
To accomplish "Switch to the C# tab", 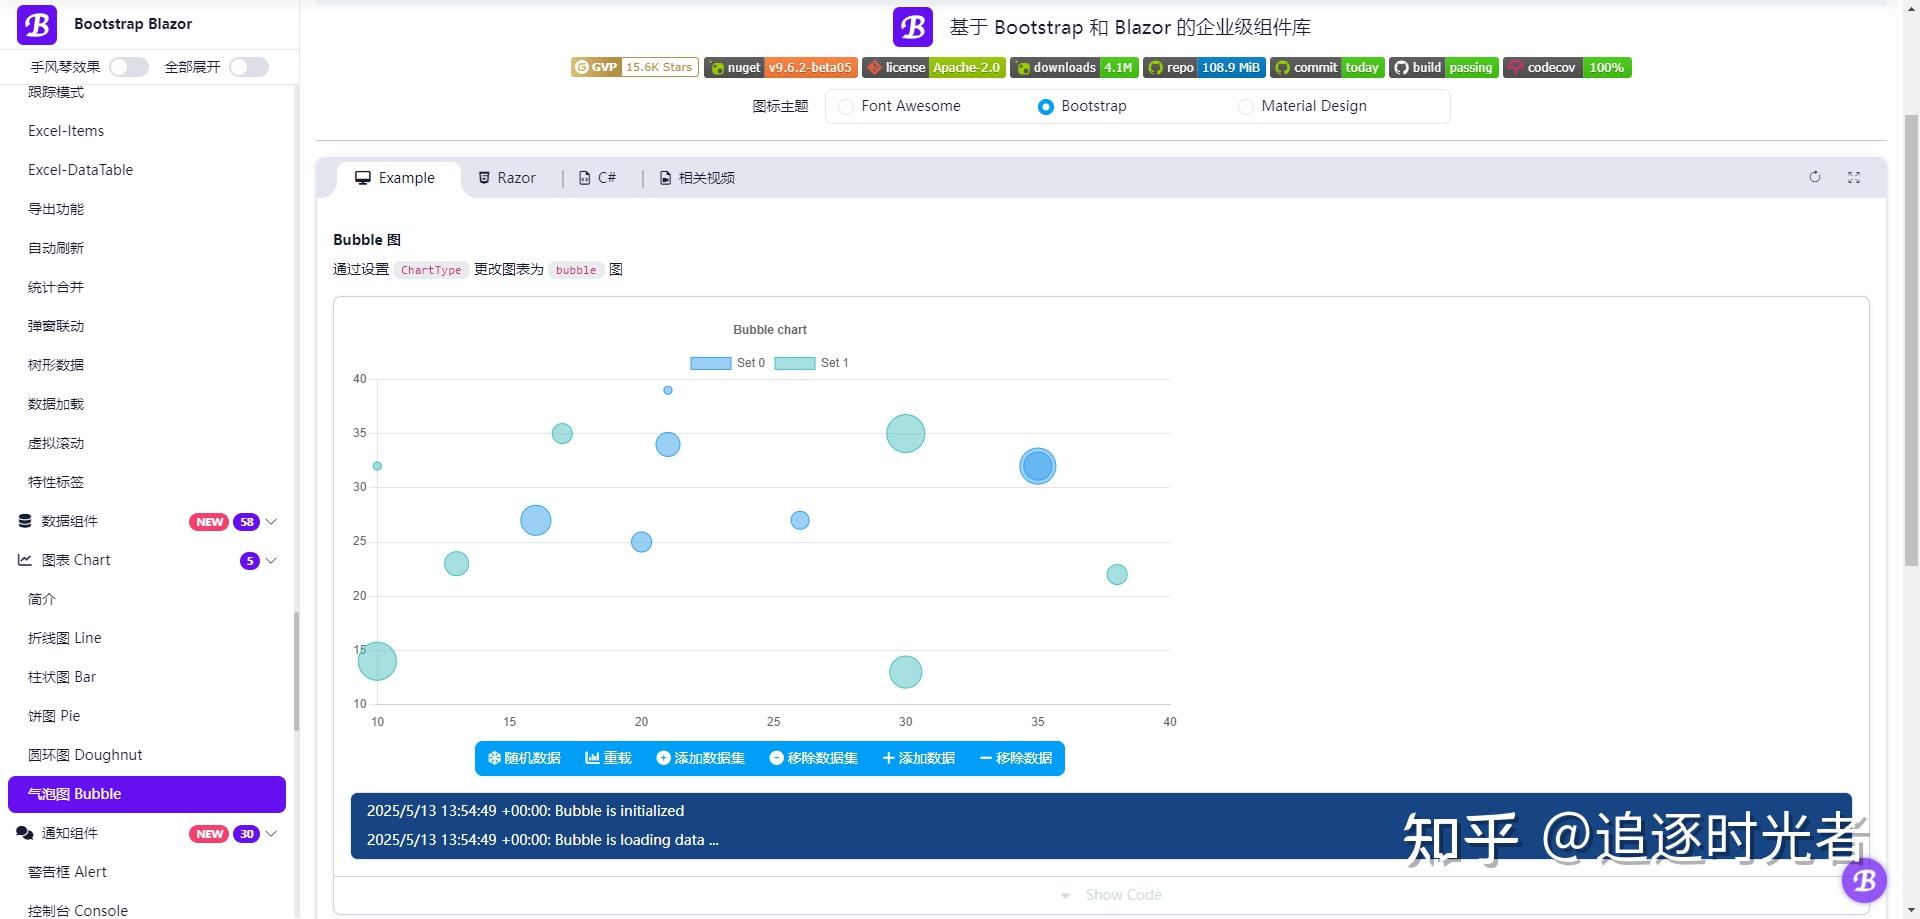I will tap(598, 178).
